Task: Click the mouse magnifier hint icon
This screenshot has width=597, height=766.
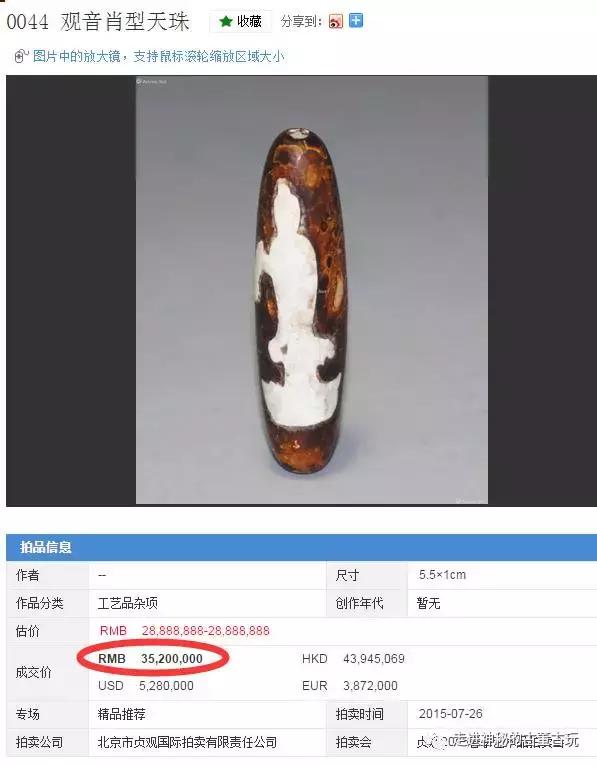Action: pyautogui.click(x=21, y=57)
